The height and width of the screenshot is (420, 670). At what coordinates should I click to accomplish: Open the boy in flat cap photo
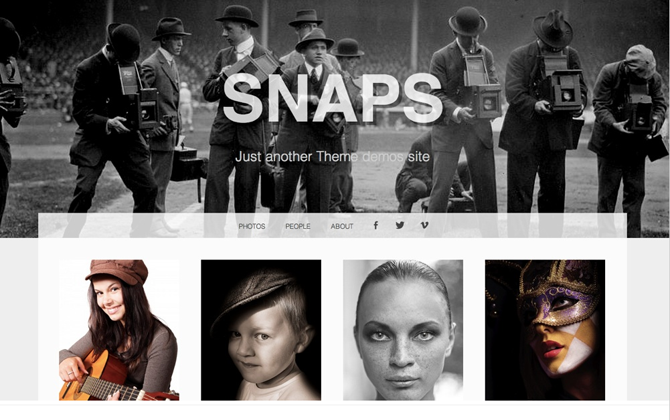point(261,330)
